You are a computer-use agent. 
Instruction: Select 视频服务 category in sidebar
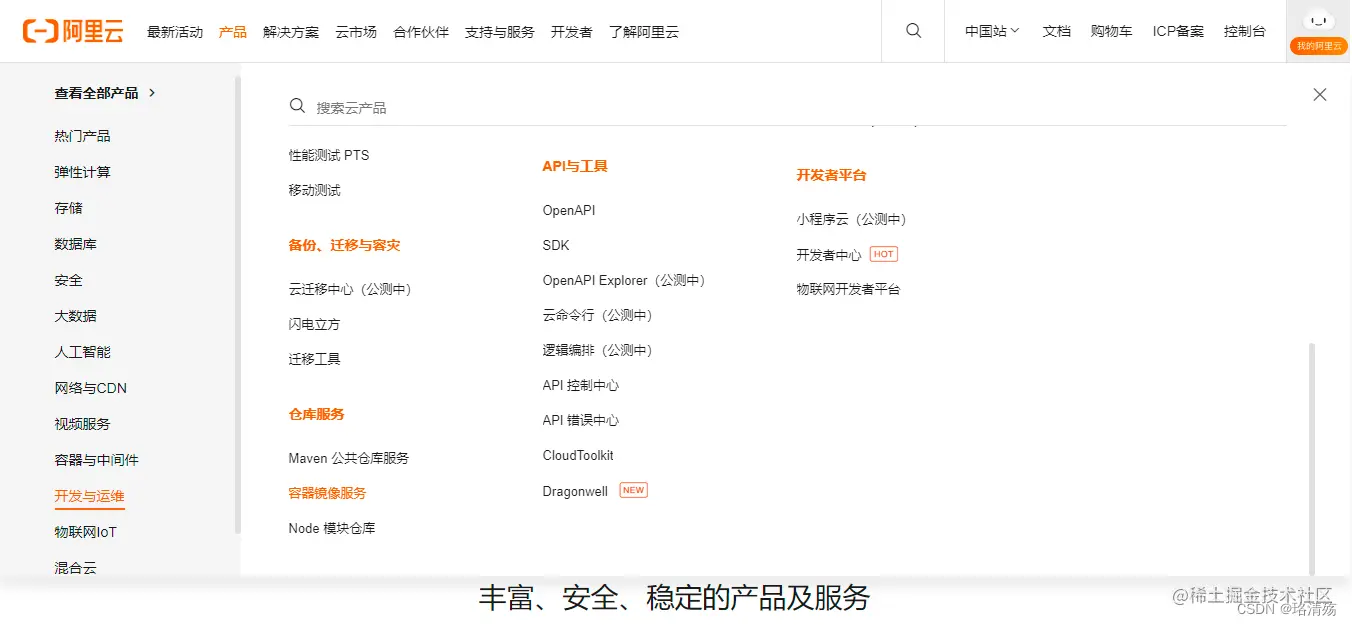[x=83, y=424]
